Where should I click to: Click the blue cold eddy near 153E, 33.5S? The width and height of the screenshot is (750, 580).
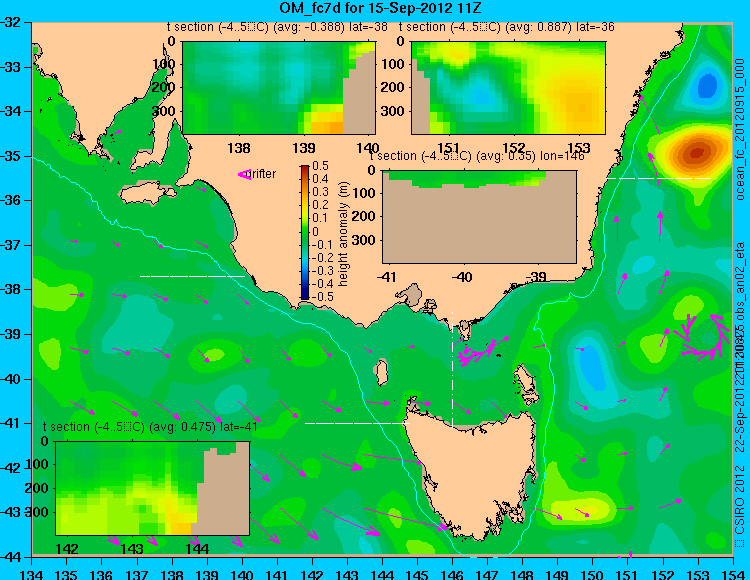[x=707, y=86]
